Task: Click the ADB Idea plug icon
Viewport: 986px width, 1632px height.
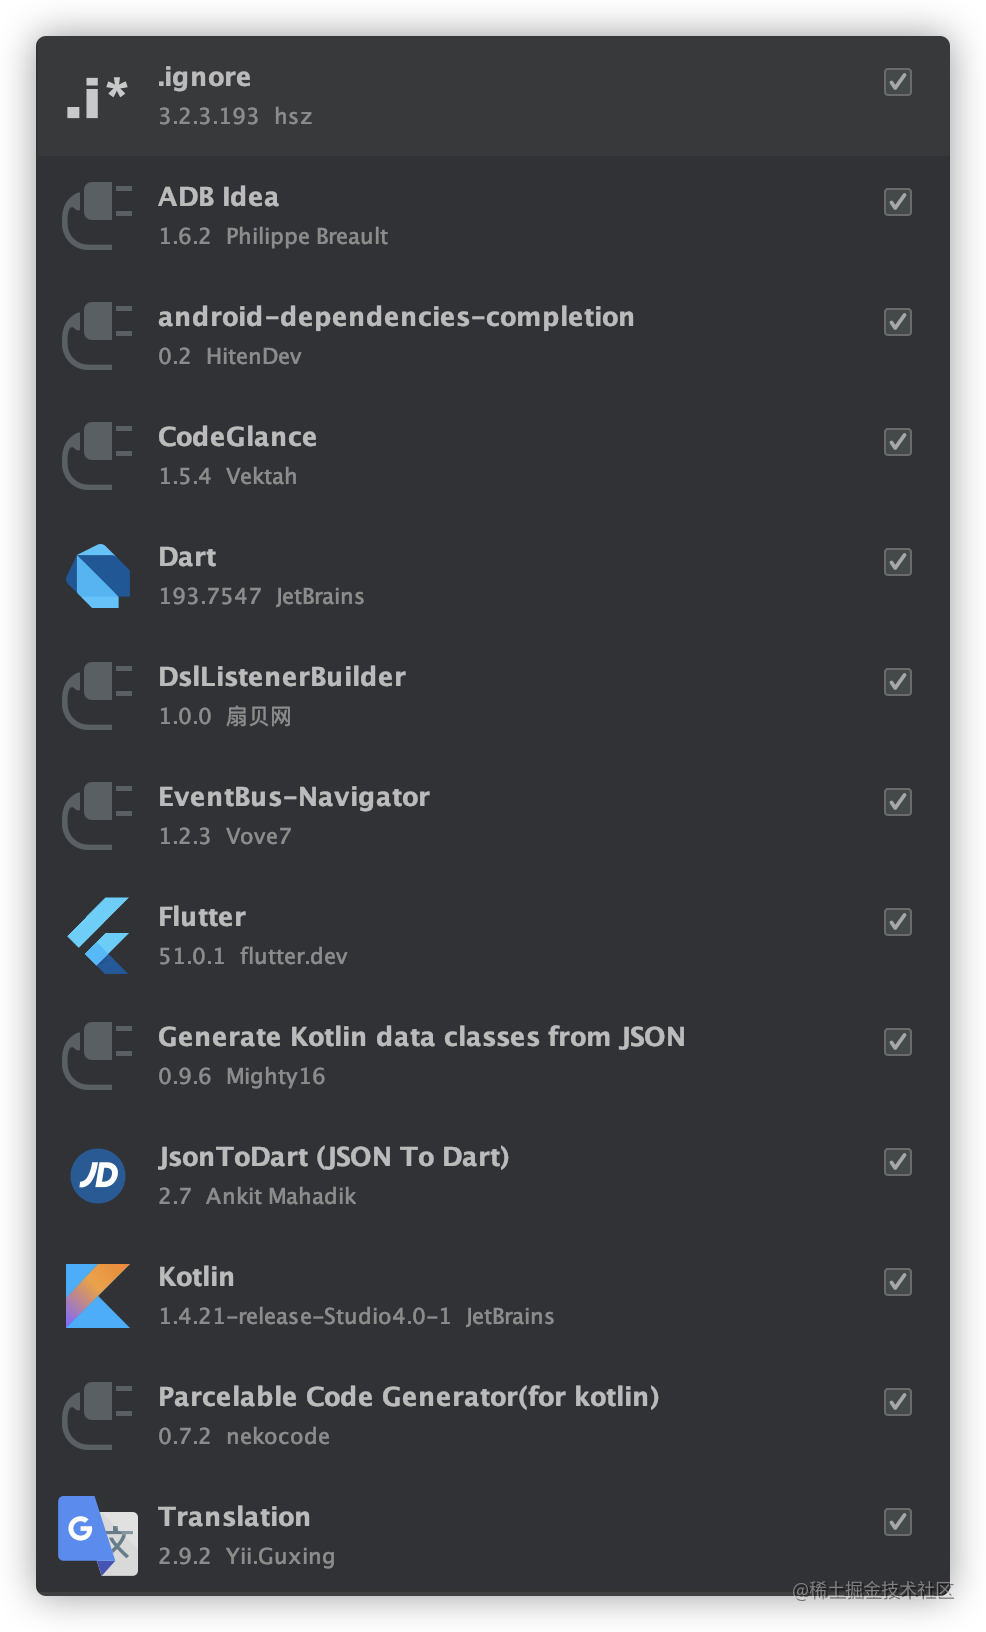Action: 97,216
